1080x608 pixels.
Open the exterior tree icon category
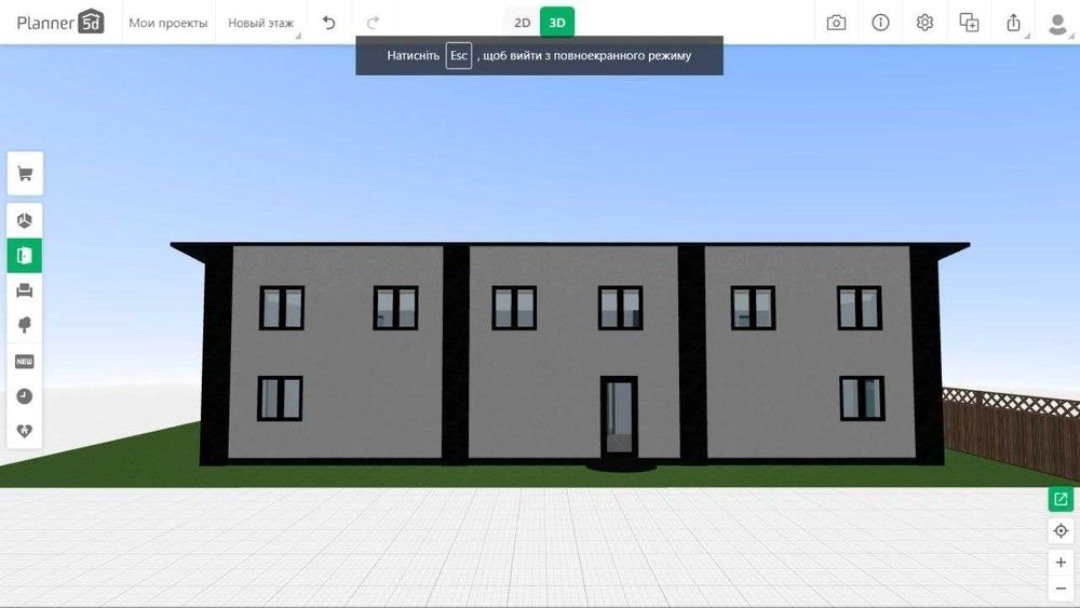[x=25, y=325]
